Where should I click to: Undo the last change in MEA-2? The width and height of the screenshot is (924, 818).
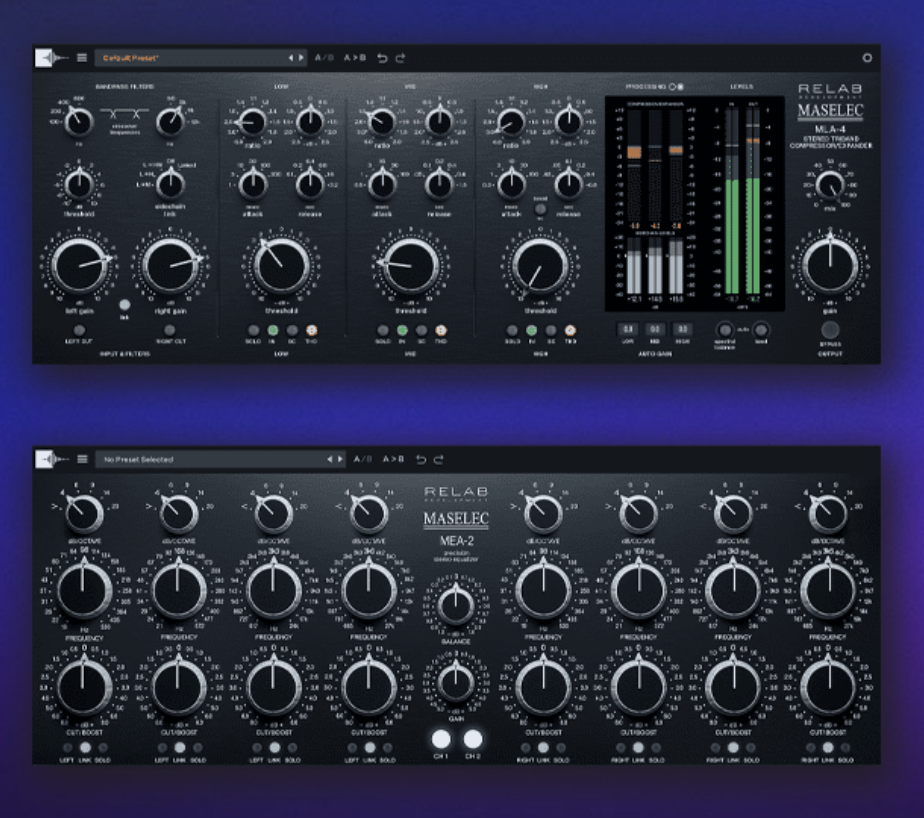(421, 459)
